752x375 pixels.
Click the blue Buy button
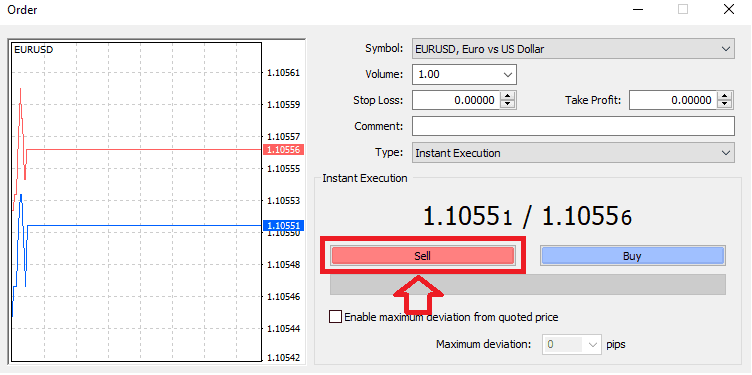click(632, 256)
